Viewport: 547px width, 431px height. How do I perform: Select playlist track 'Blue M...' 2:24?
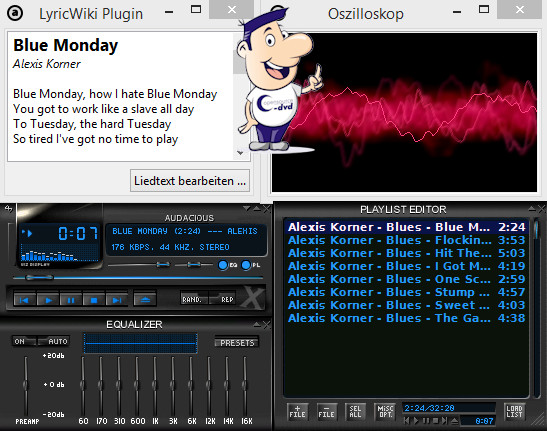point(407,227)
